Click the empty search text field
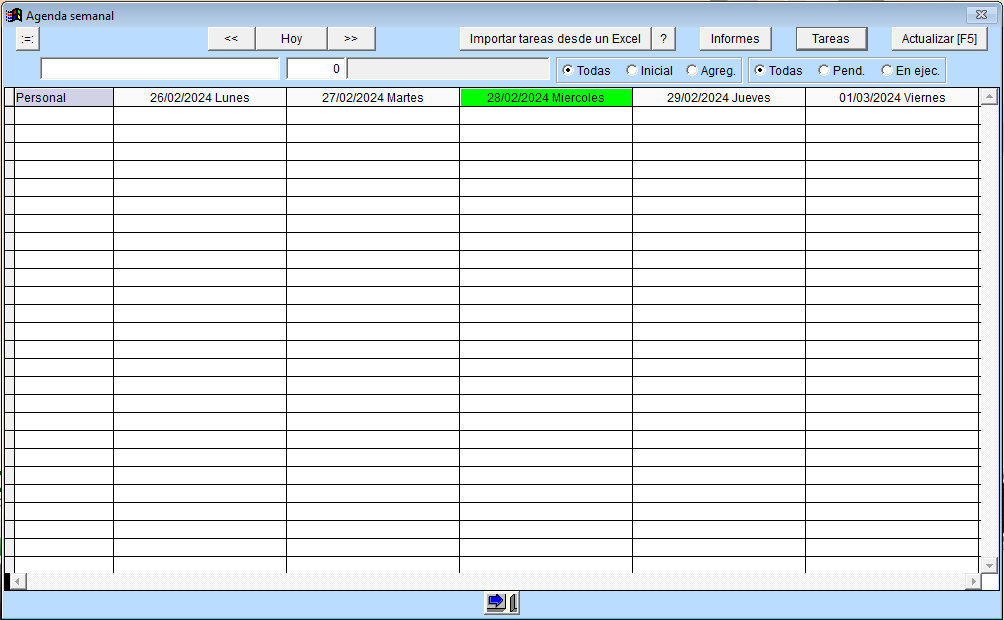This screenshot has width=1004, height=620. pyautogui.click(x=160, y=69)
